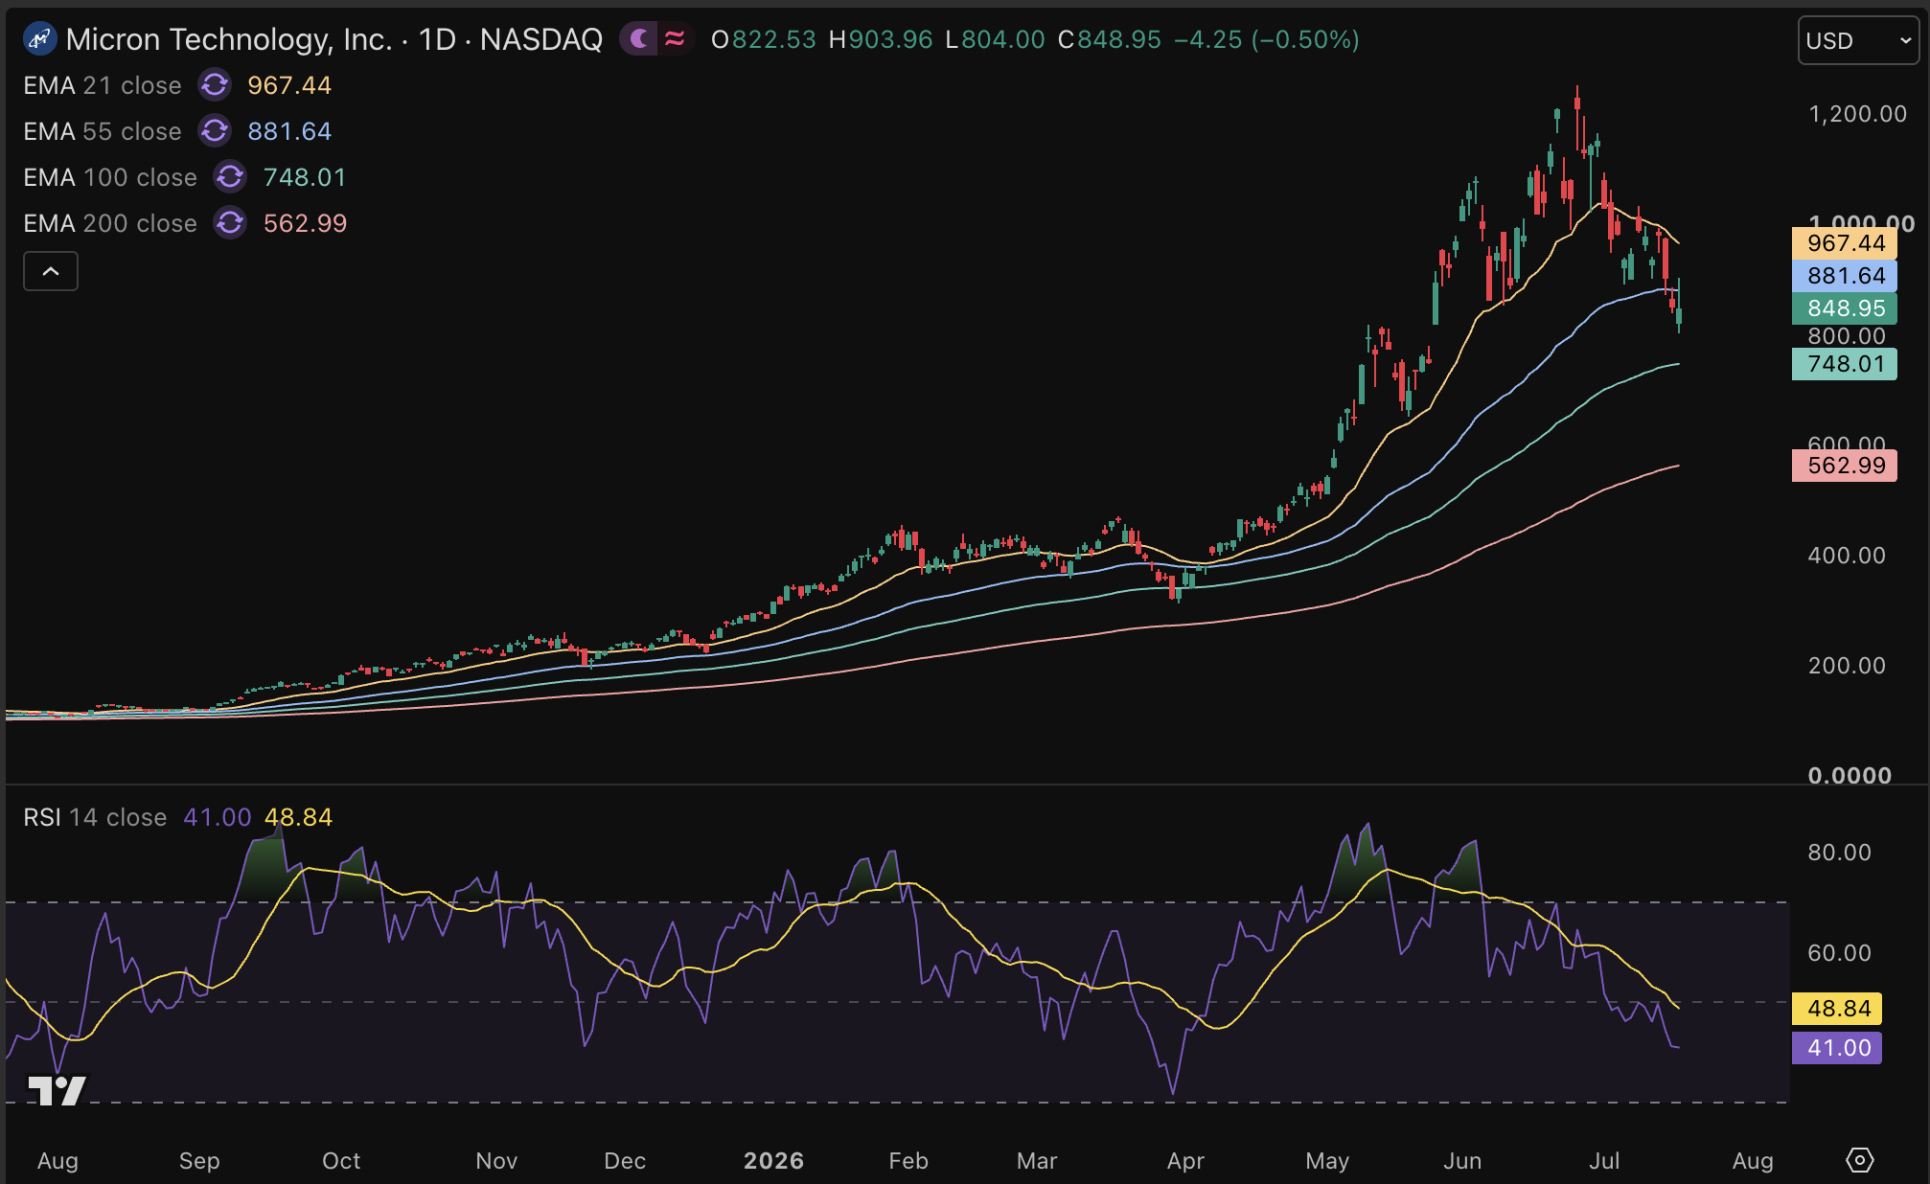Click the blue 881.64 price axis label
The height and width of the screenshot is (1184, 1930).
click(1845, 276)
